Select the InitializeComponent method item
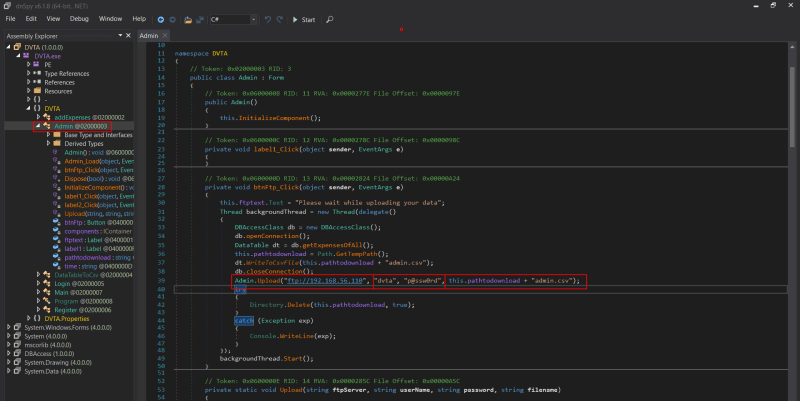 [x=98, y=187]
